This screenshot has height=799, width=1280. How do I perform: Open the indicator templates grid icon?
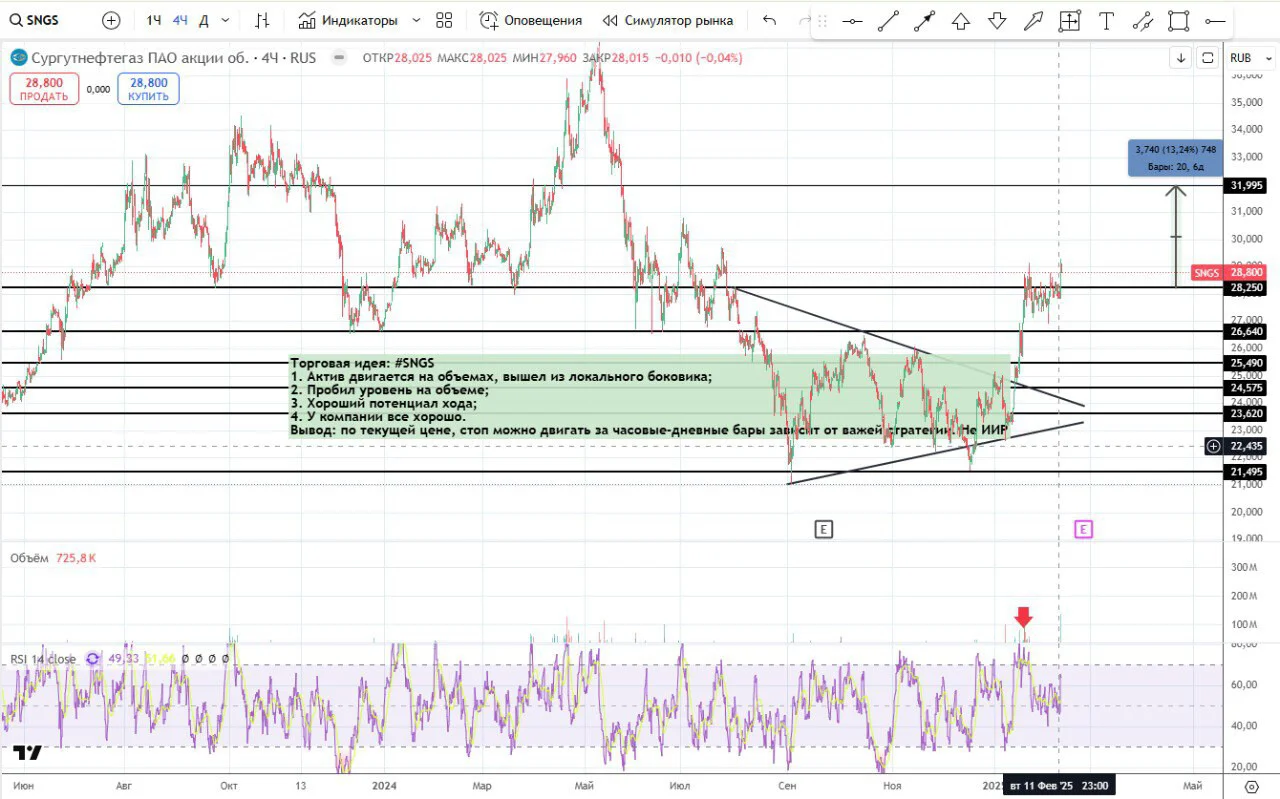tap(444, 20)
